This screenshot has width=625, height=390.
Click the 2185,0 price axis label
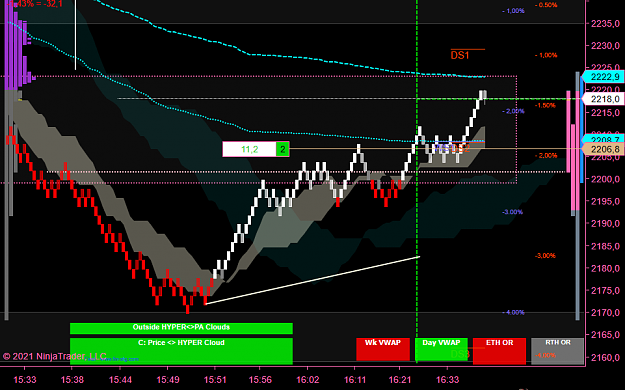605,246
